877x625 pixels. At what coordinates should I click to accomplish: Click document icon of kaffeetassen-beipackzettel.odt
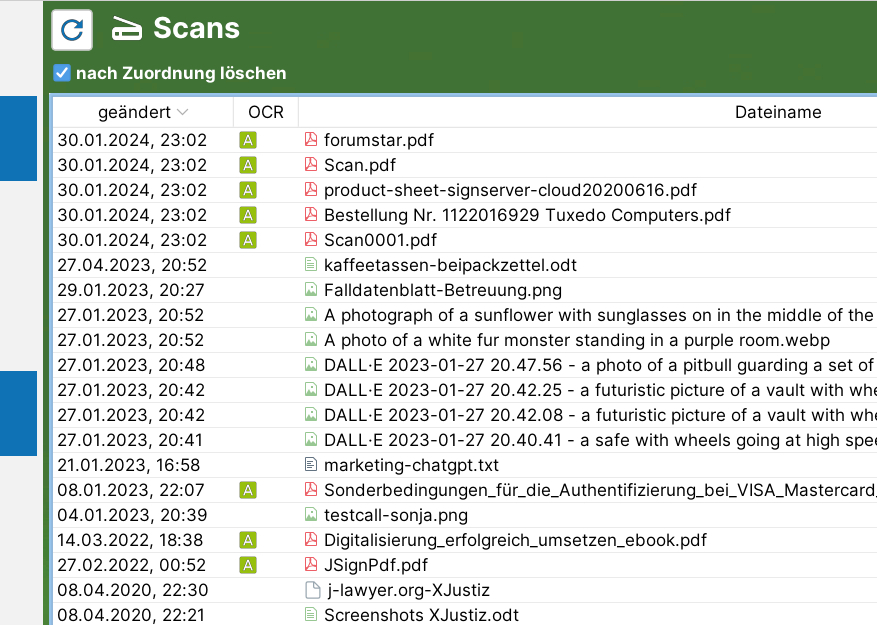[x=311, y=265]
